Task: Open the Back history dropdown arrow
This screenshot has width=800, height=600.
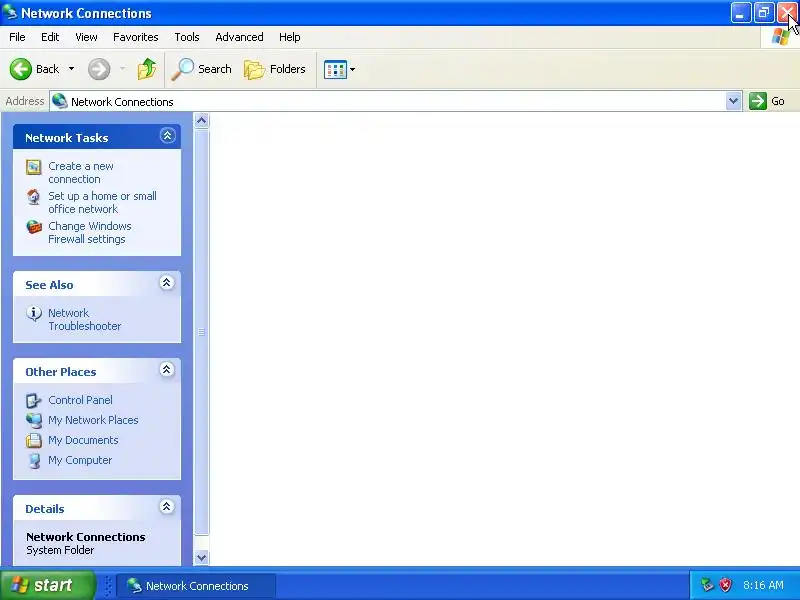Action: pyautogui.click(x=71, y=69)
